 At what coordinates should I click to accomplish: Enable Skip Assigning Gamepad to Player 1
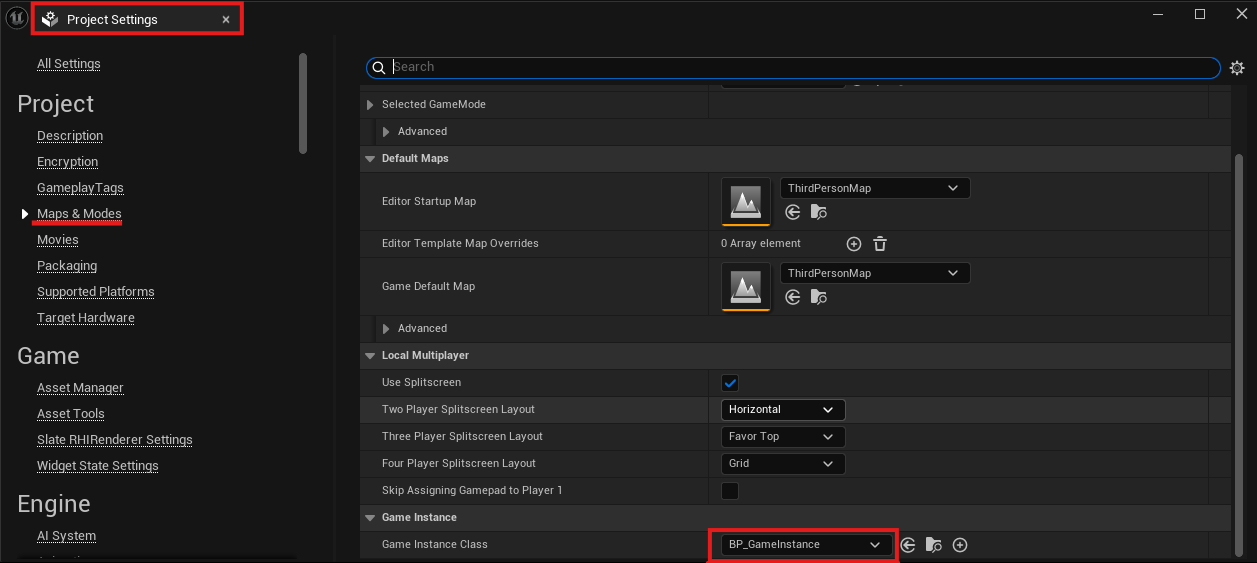[730, 491]
